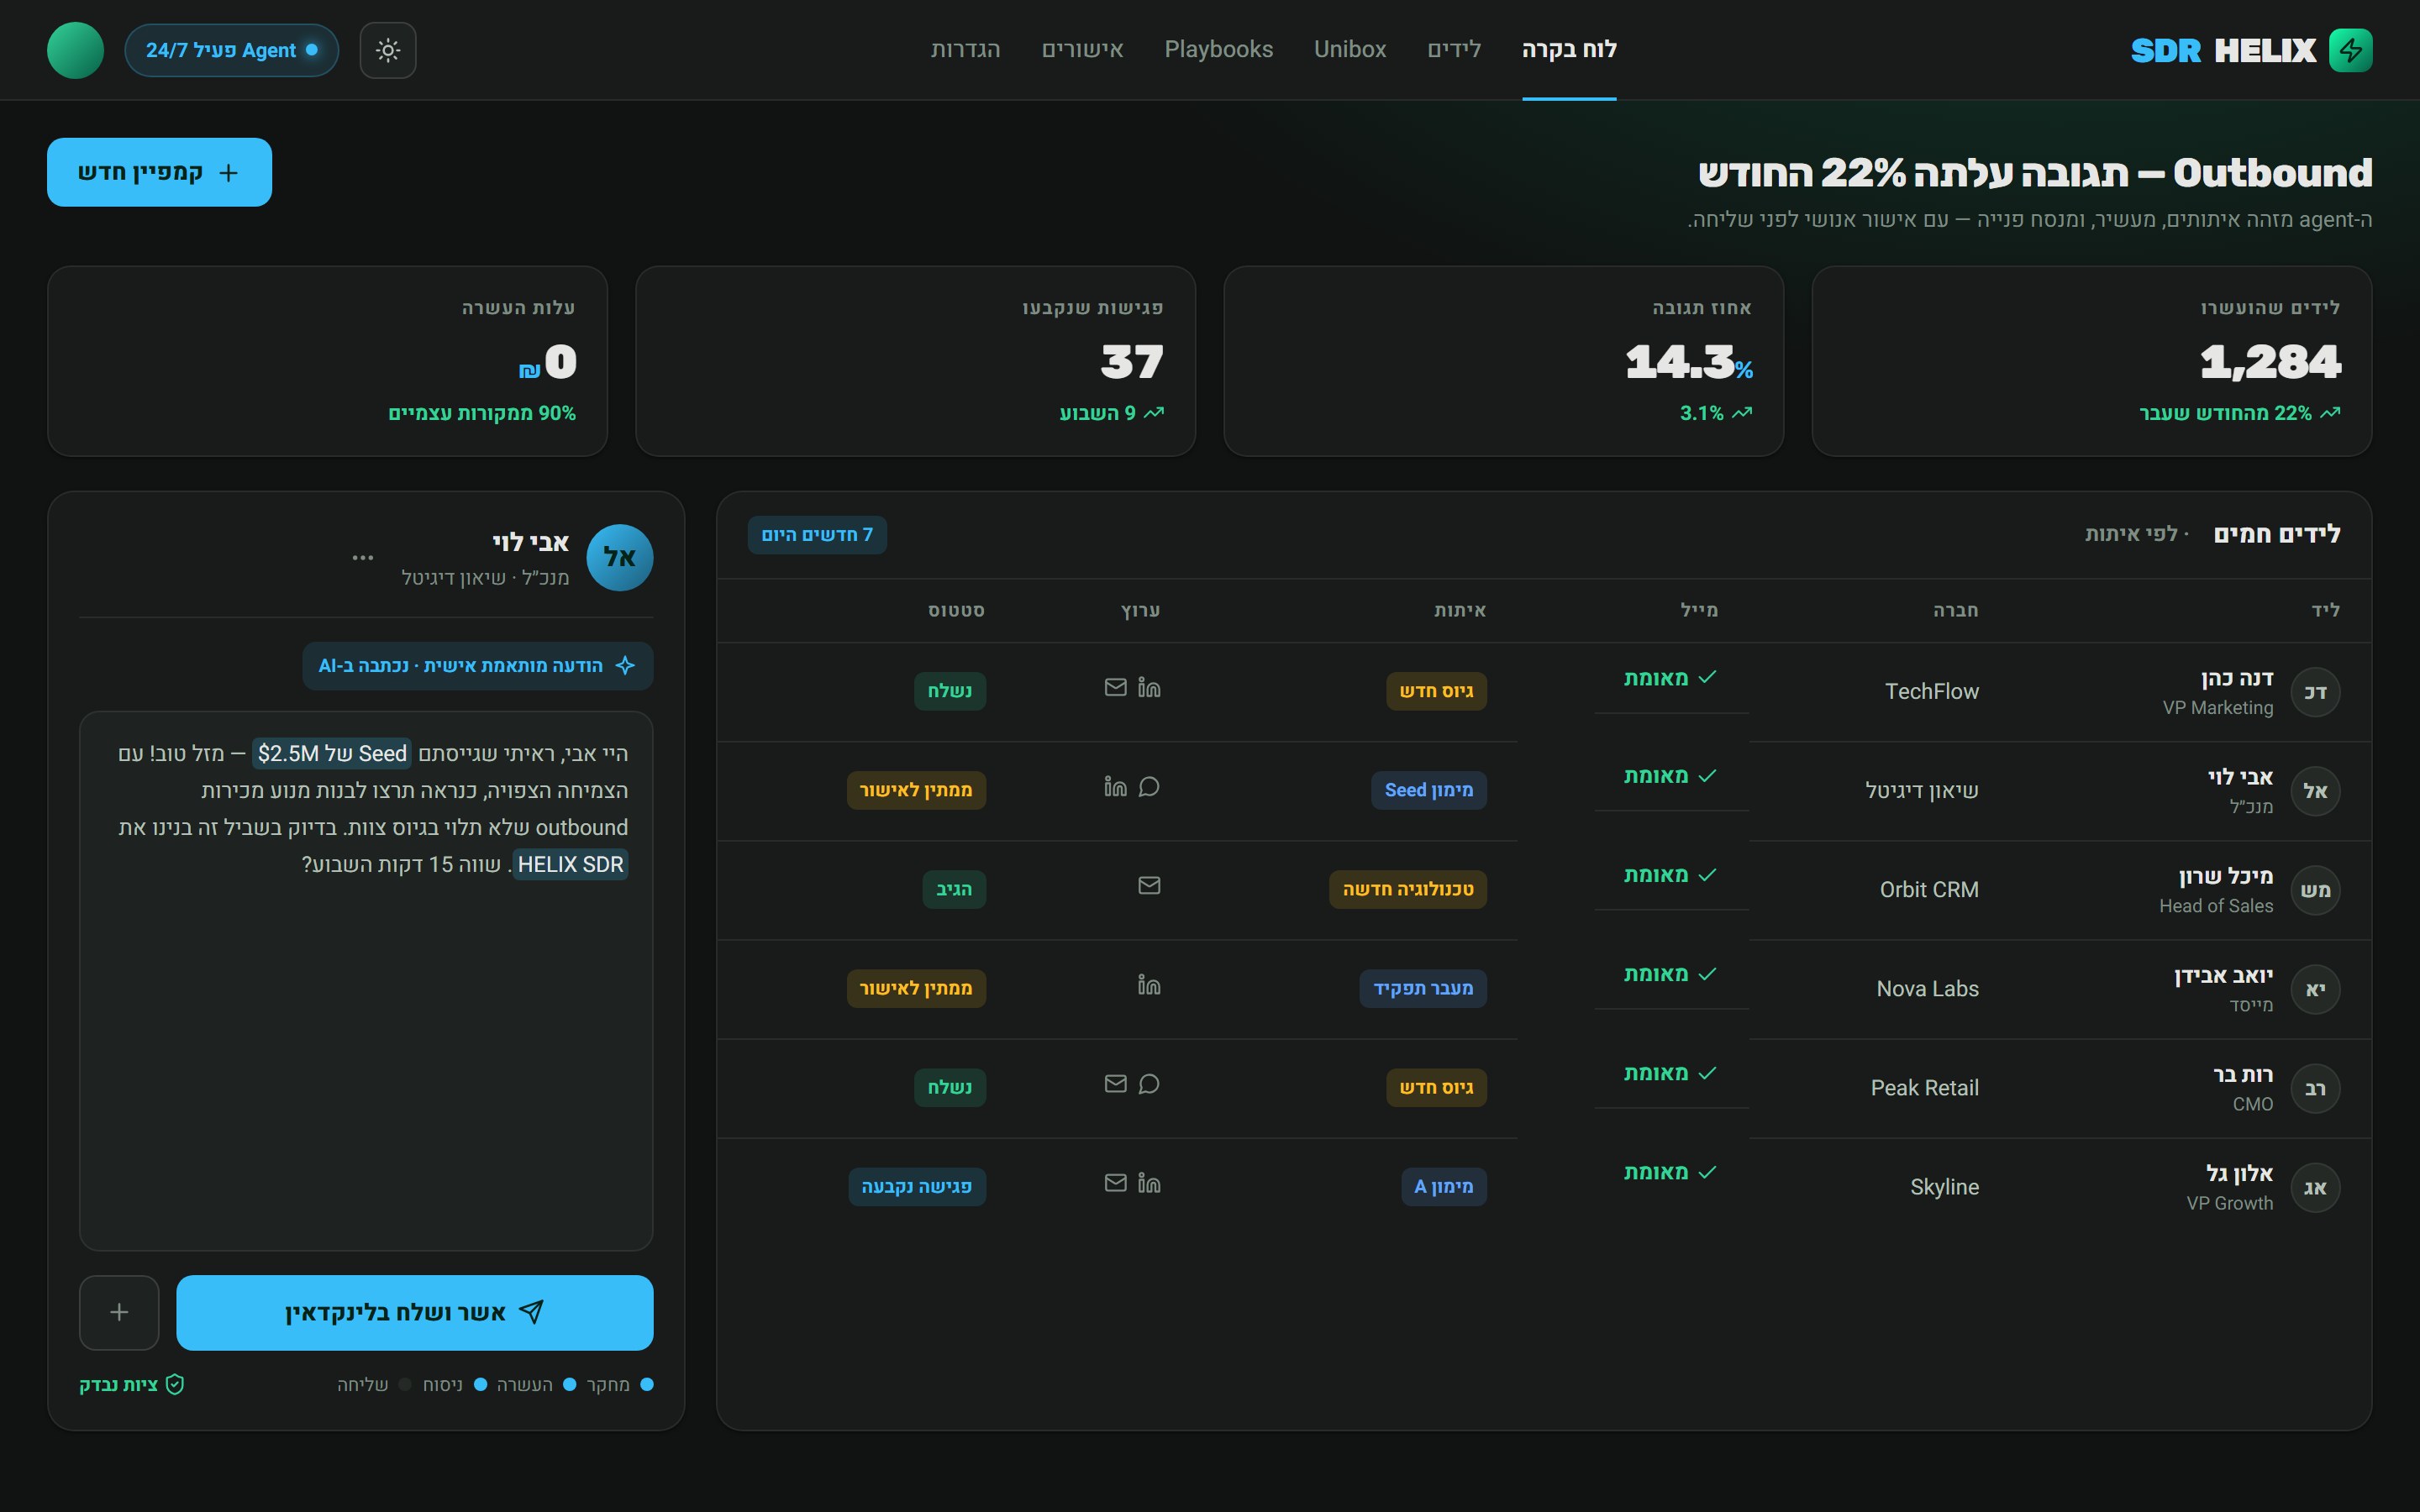The image size is (2420, 1512).
Task: Click the פגישות שנקבעו stat card
Action: [915, 361]
